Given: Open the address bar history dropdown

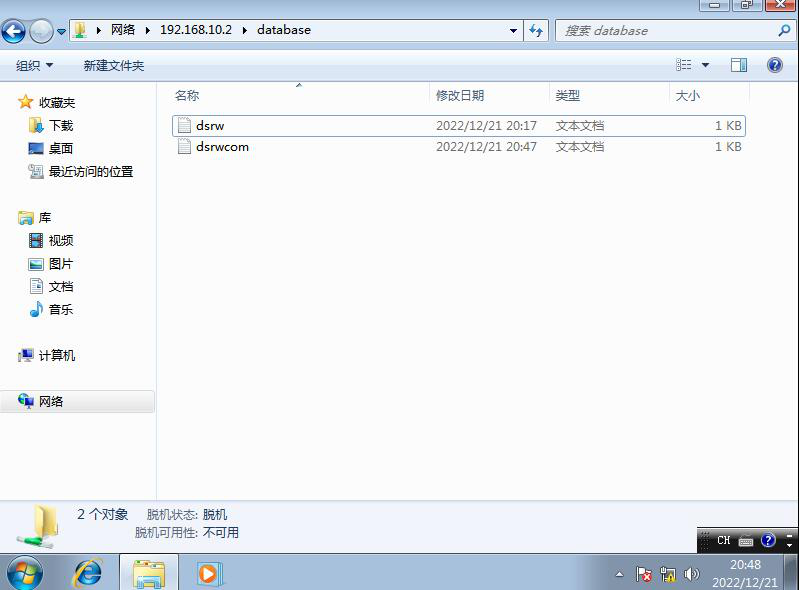Looking at the screenshot, I should tap(513, 31).
